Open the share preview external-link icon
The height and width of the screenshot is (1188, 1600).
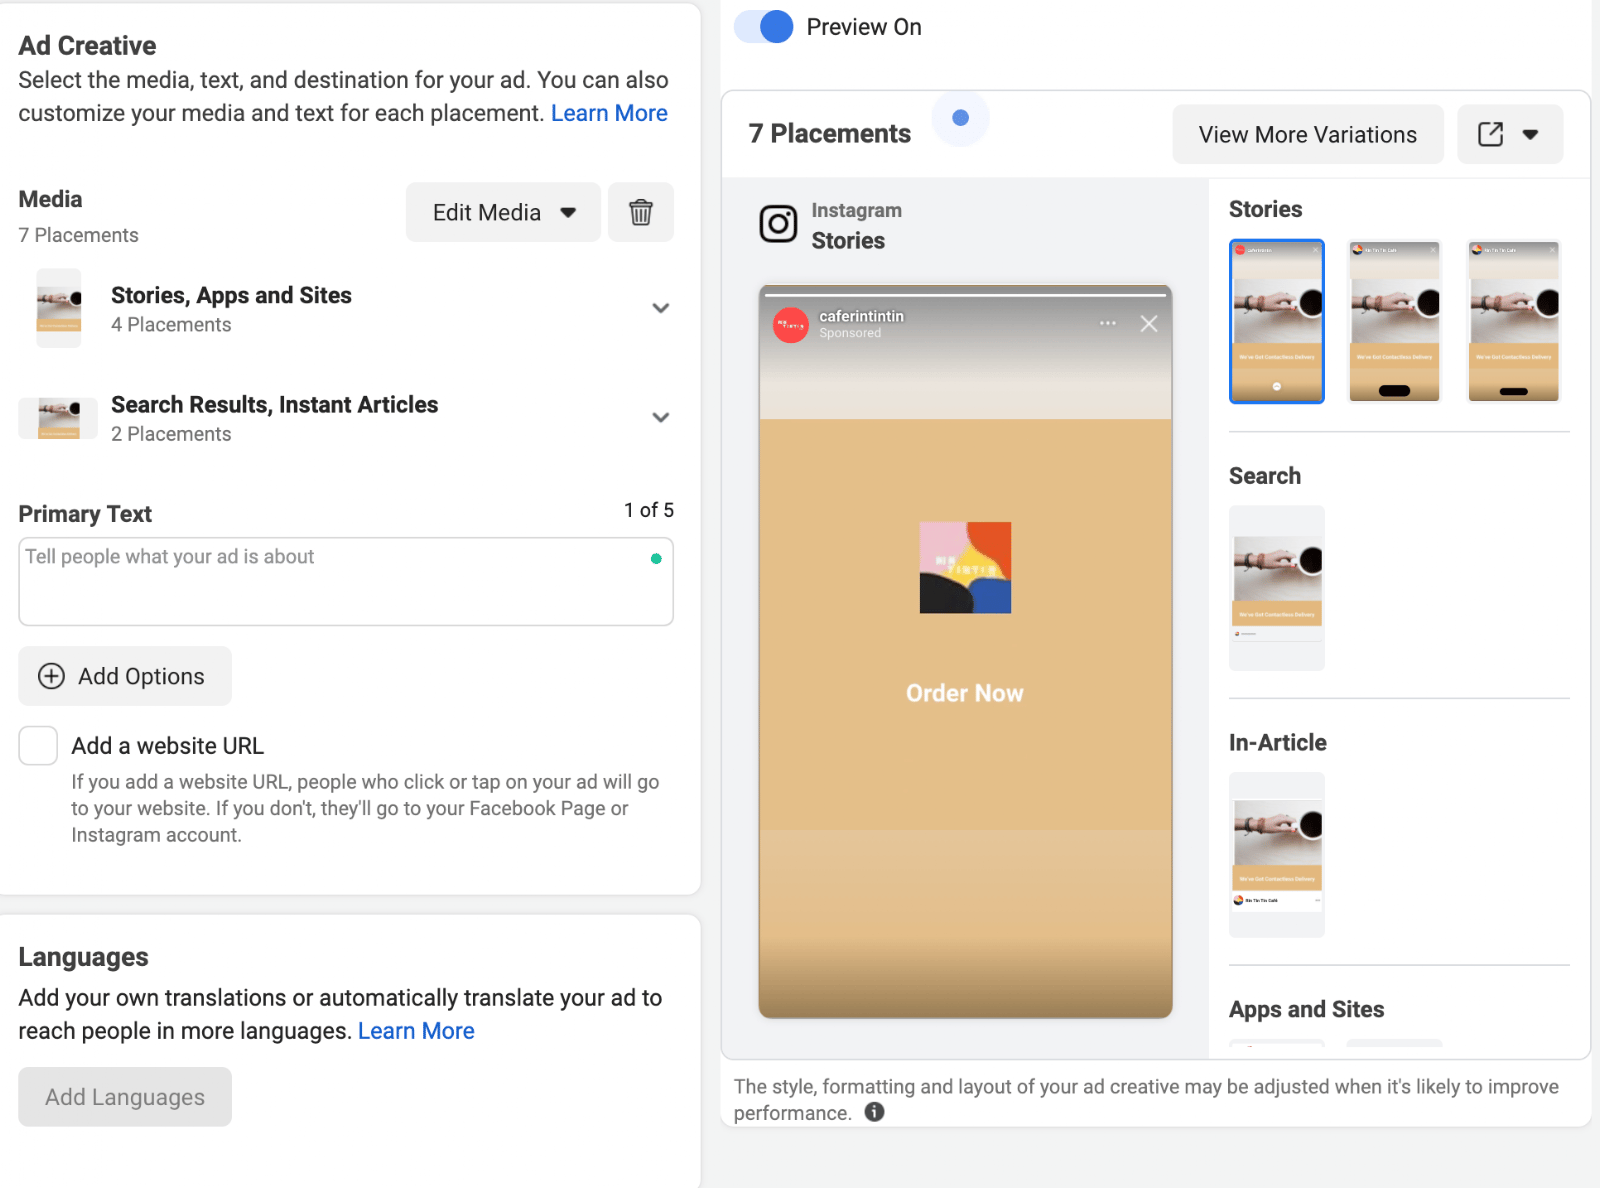click(1490, 134)
